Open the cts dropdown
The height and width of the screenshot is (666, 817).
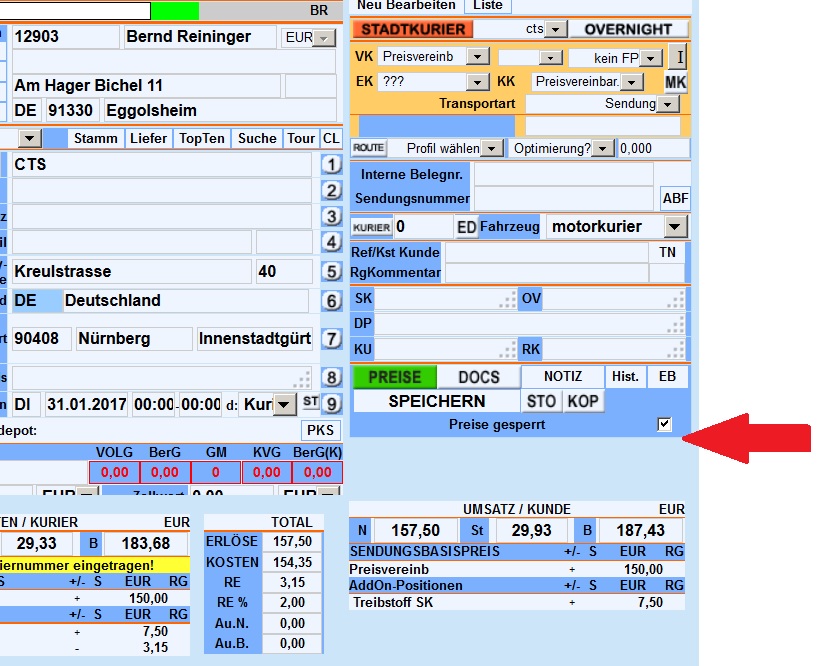(x=555, y=29)
